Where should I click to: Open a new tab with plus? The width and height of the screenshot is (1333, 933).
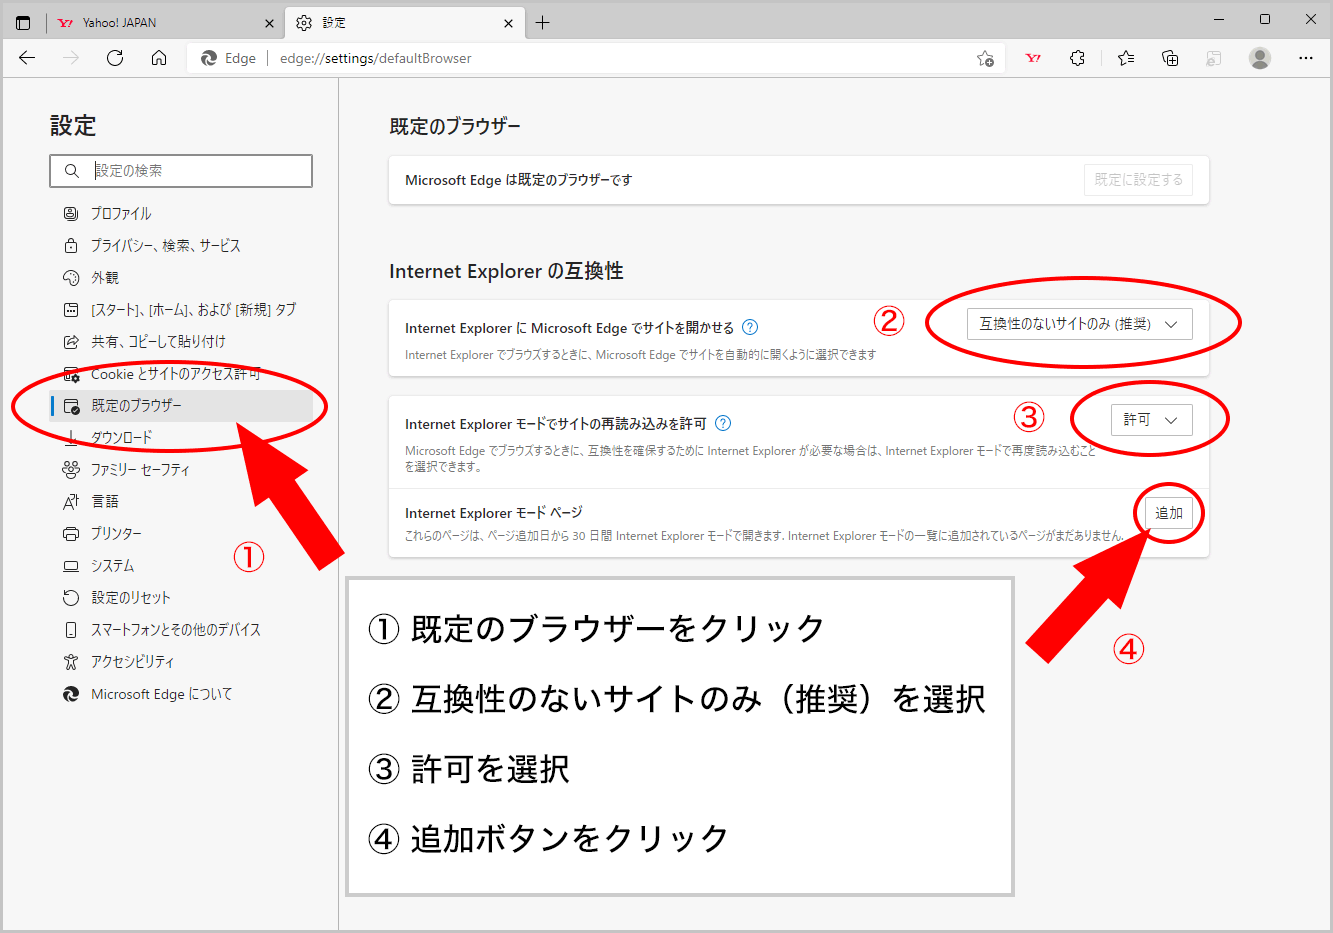(x=542, y=22)
